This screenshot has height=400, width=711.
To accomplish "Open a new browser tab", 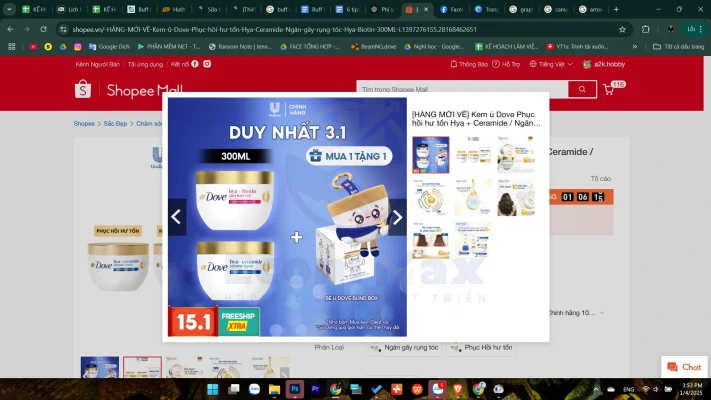I will [616, 9].
